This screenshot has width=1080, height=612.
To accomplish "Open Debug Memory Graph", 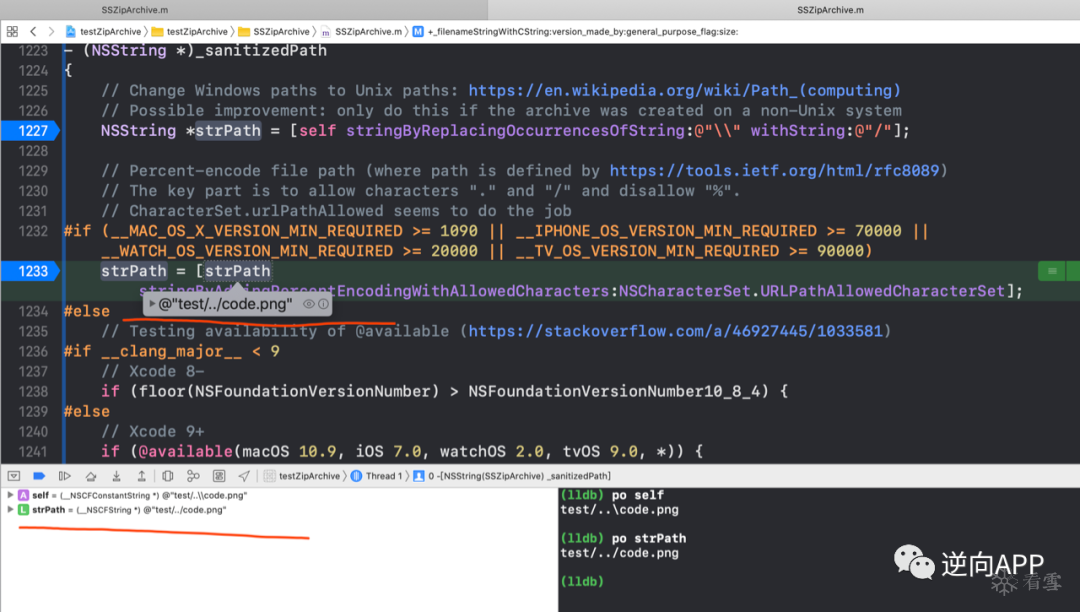I will (x=194, y=476).
